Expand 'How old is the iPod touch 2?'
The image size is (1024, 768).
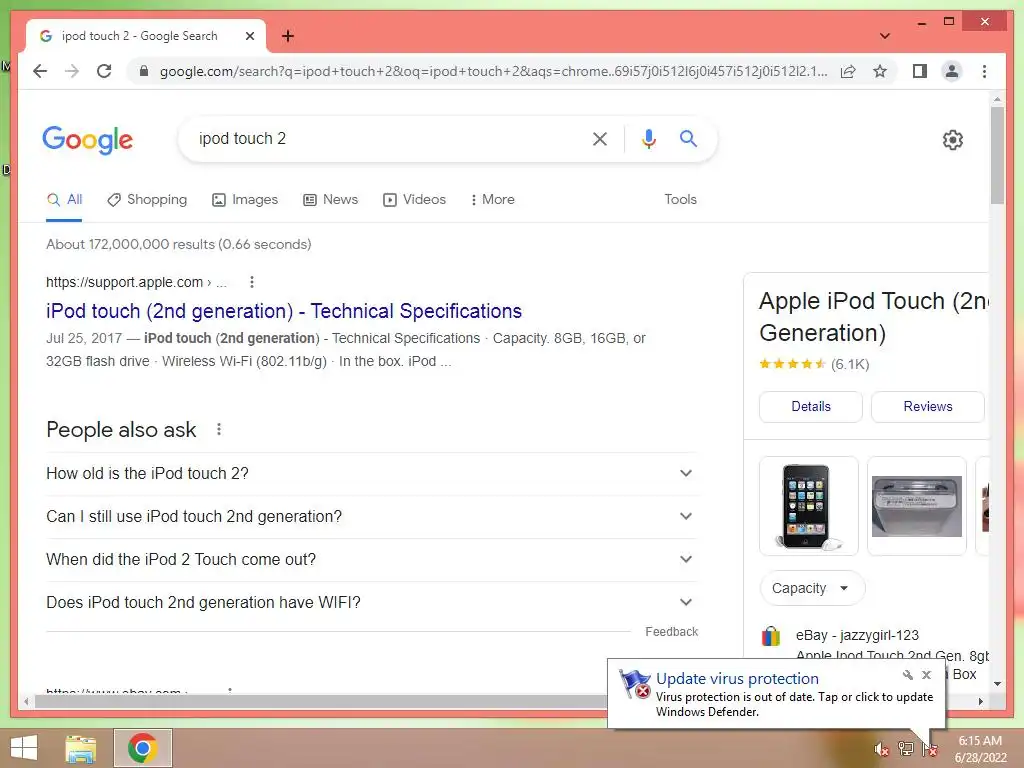tap(370, 473)
